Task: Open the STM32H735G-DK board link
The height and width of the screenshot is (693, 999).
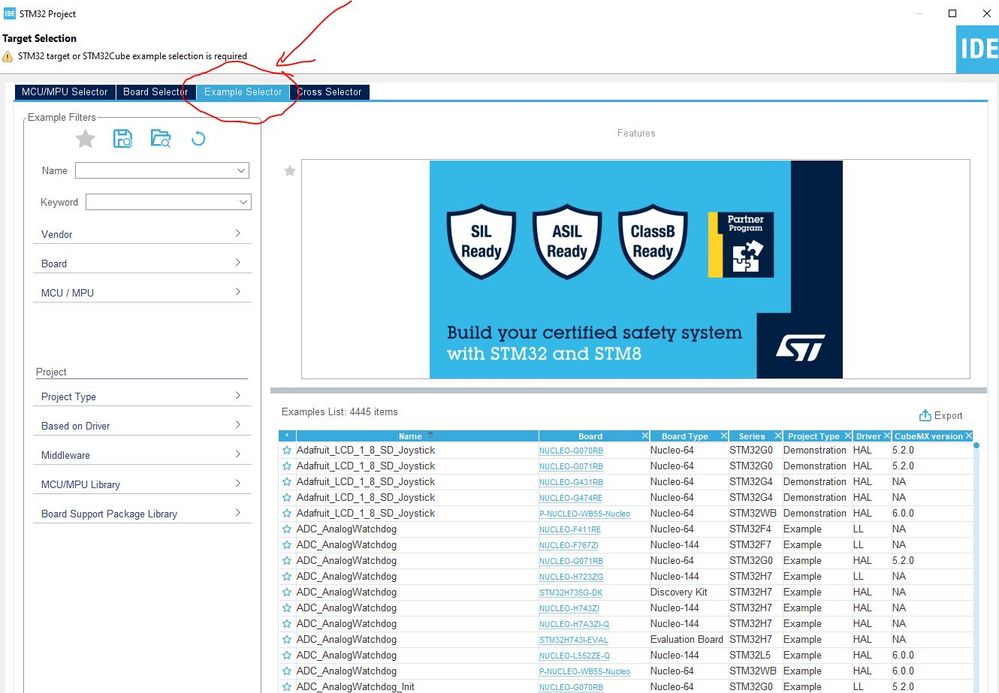Action: (x=570, y=592)
